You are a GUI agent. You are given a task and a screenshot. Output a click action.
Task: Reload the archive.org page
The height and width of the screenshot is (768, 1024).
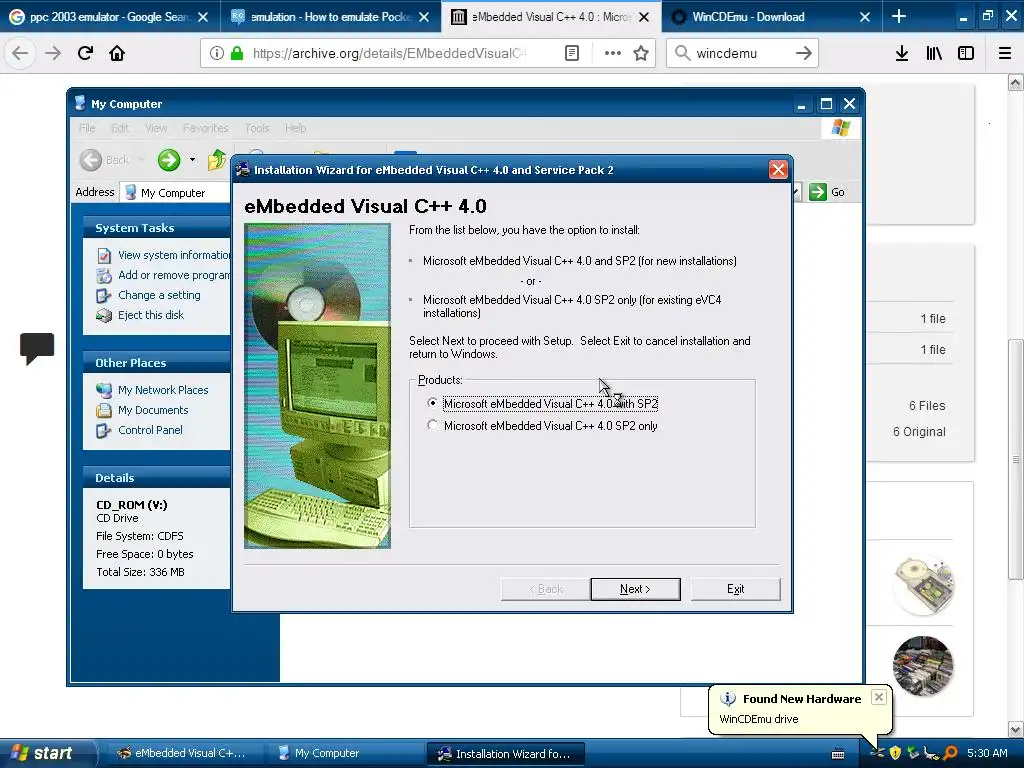pos(85,53)
